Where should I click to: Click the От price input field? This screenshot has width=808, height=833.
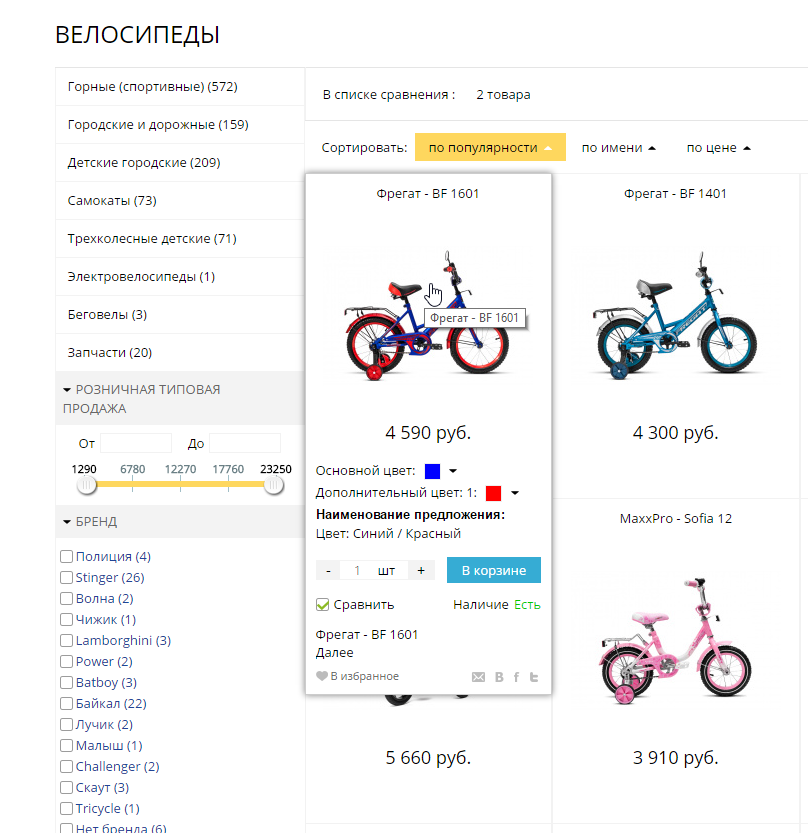[136, 443]
